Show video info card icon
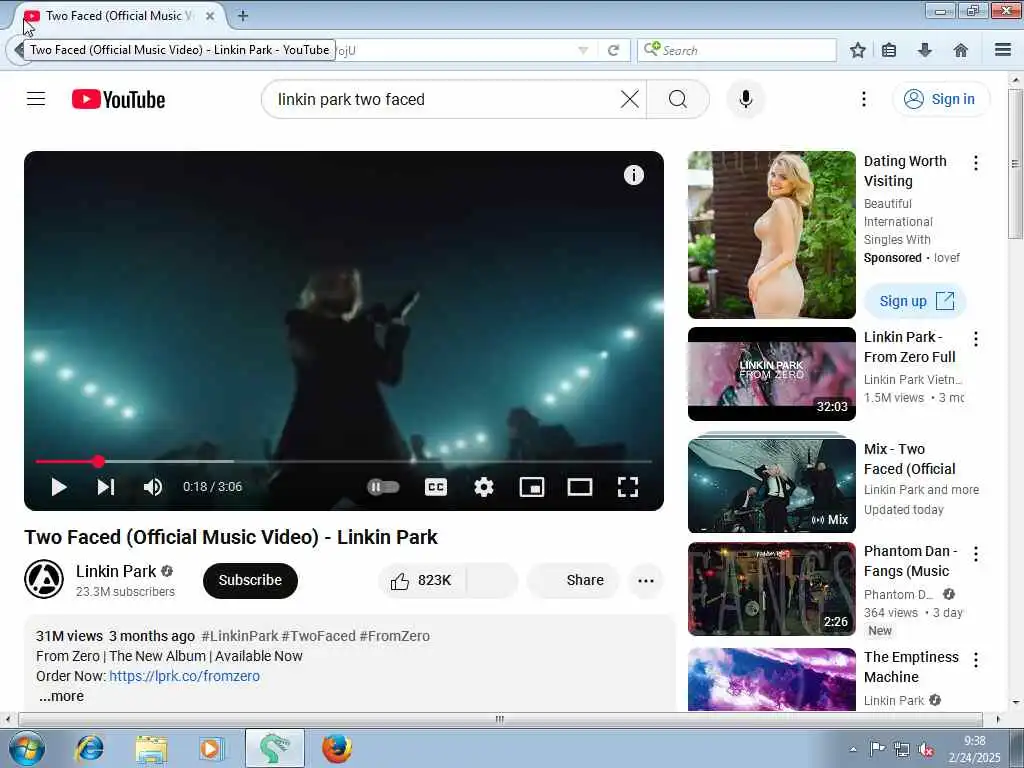The image size is (1024, 768). [x=633, y=175]
